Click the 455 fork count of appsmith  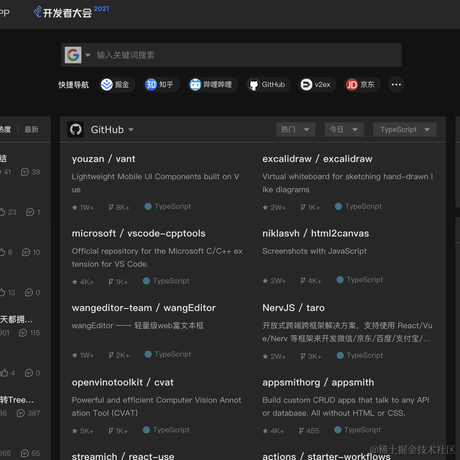pos(309,431)
